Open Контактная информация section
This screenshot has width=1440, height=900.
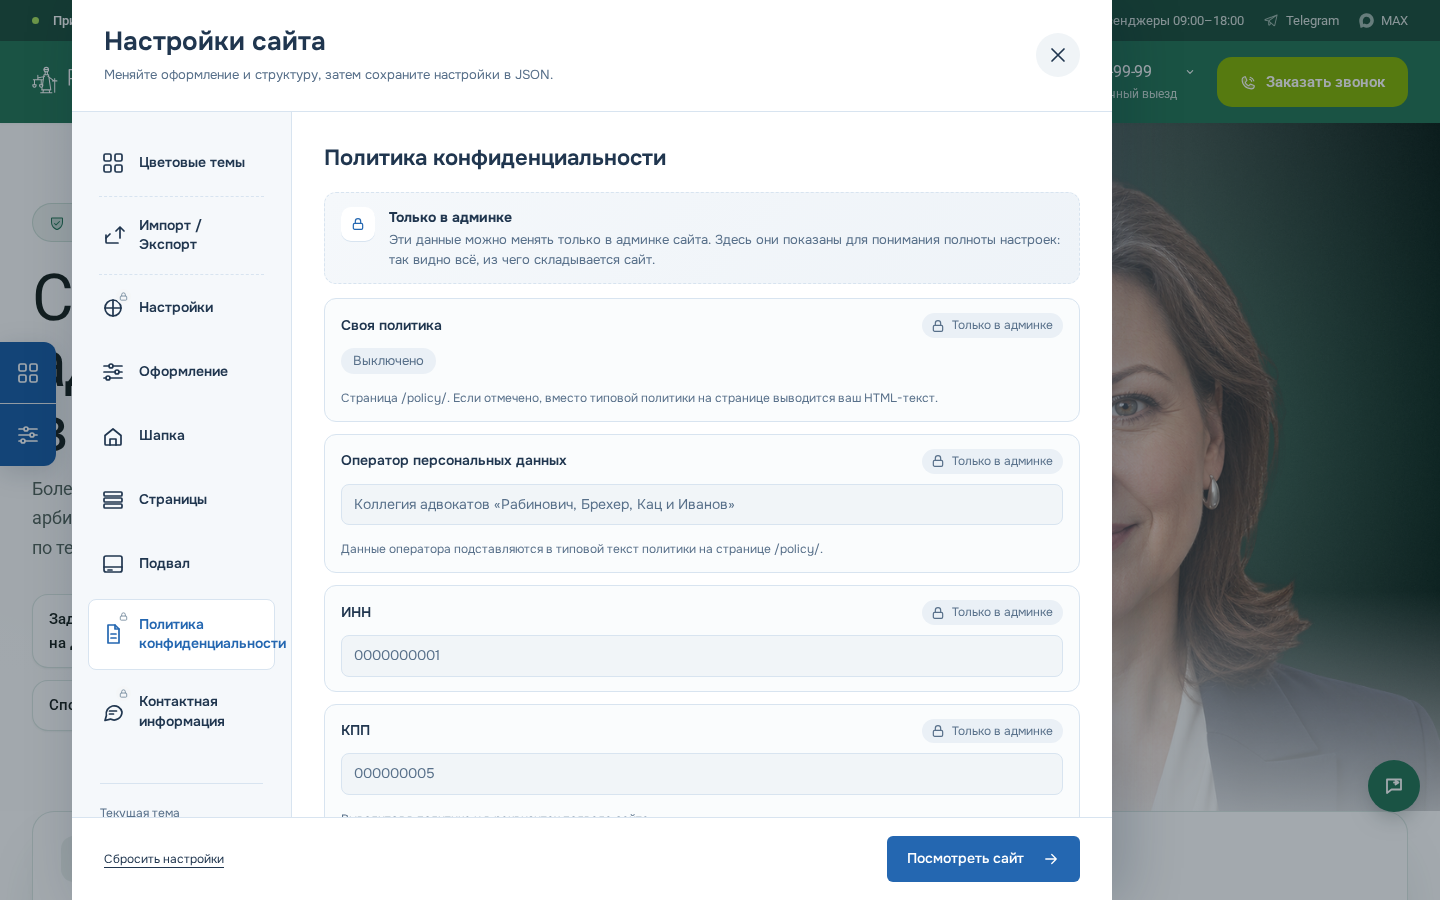(181, 711)
